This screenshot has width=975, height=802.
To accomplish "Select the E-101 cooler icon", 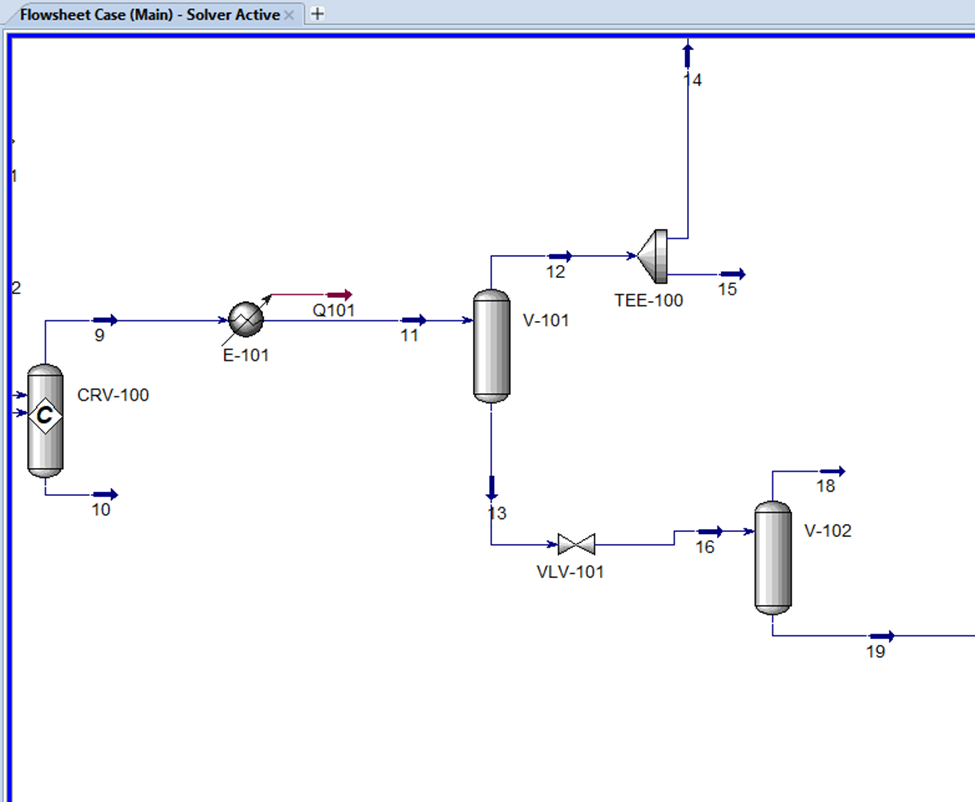I will click(246, 319).
